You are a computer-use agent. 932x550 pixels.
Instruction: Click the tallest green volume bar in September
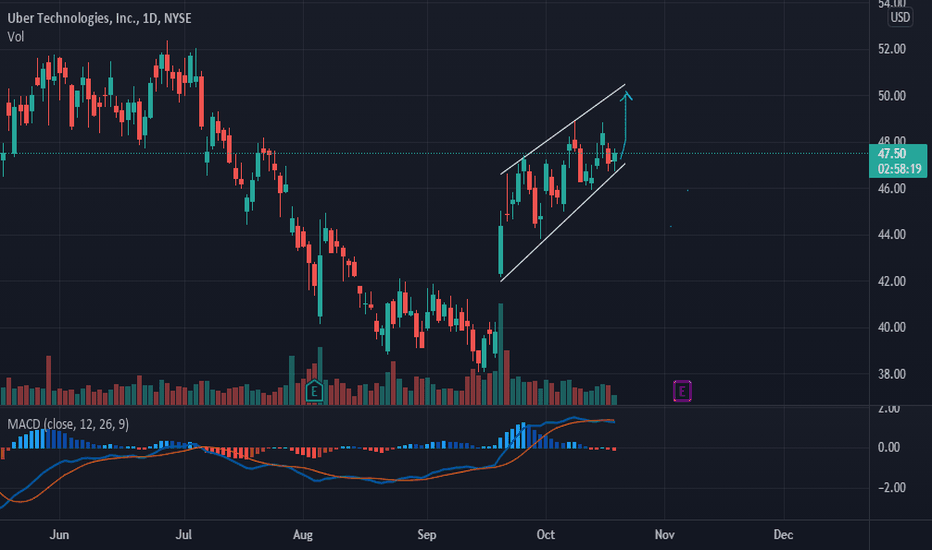point(500,354)
